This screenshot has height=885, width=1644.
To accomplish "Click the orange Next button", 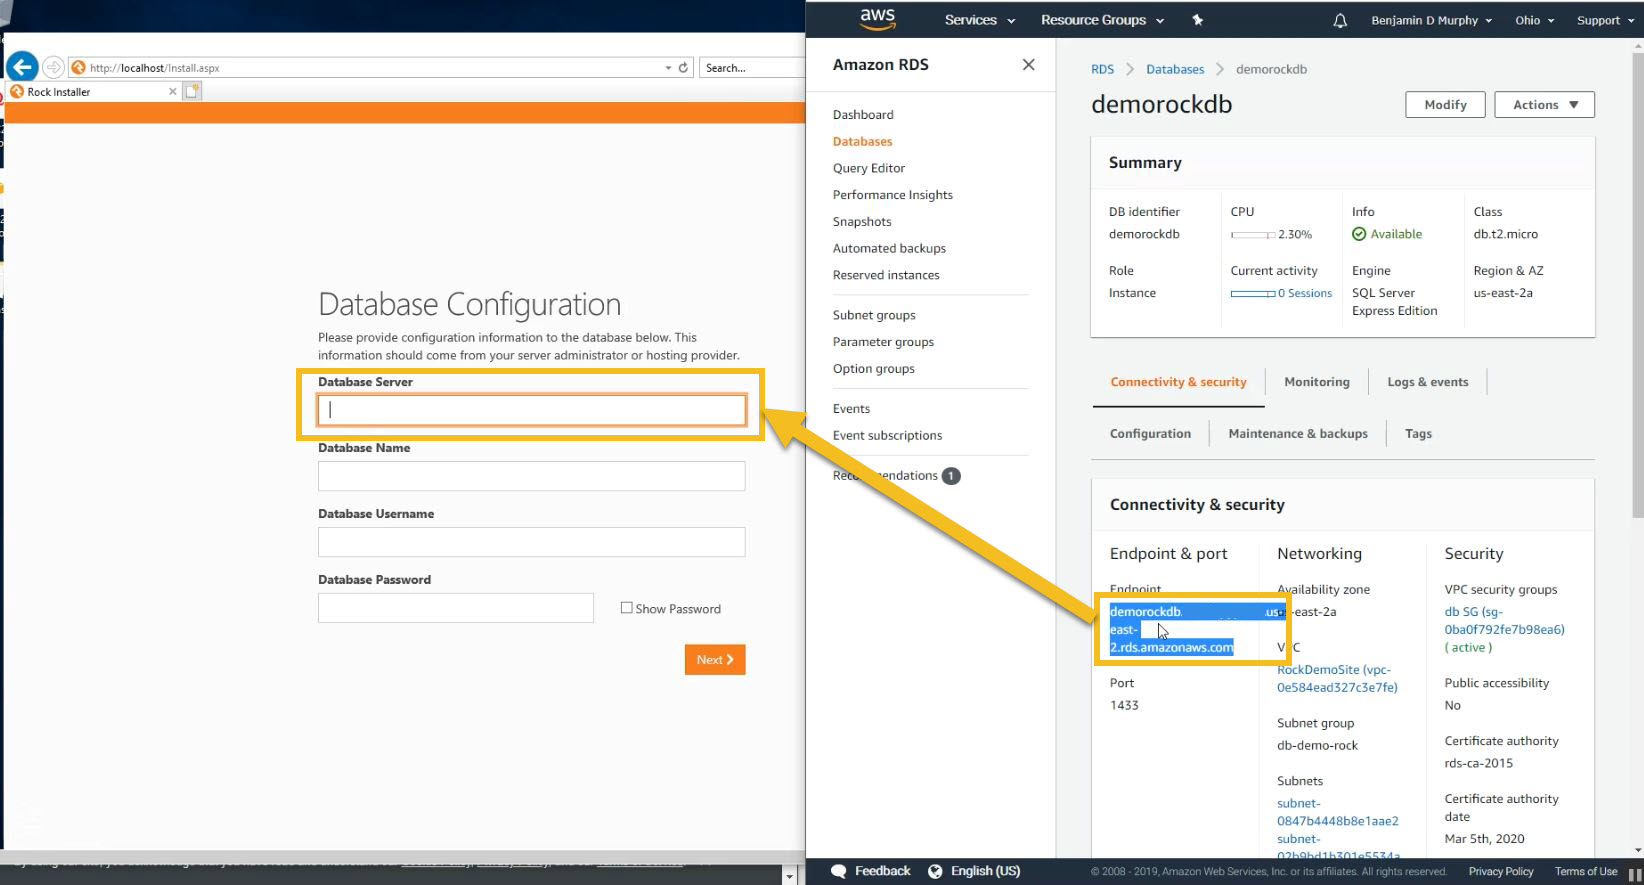I will pos(715,660).
